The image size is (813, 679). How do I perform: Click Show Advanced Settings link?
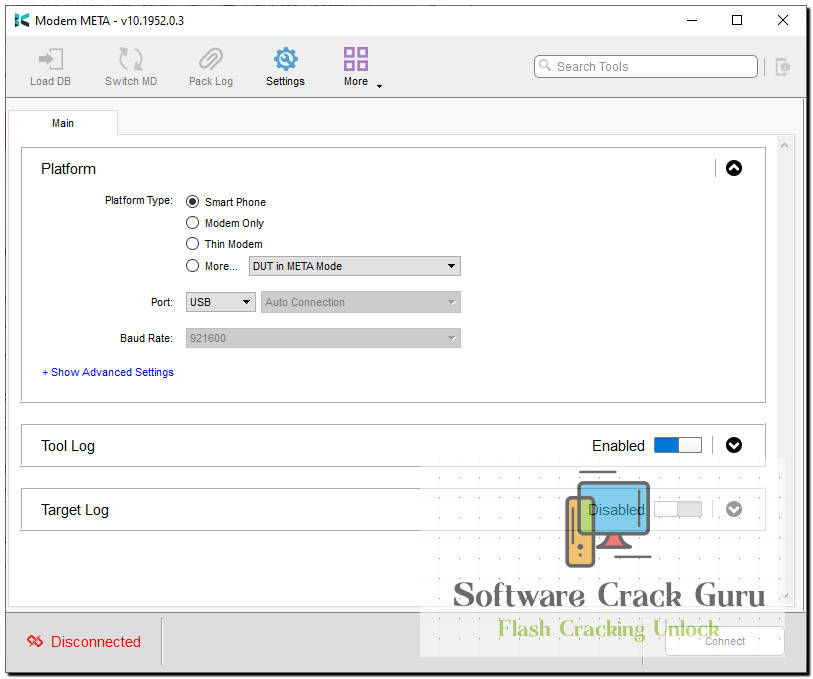108,372
